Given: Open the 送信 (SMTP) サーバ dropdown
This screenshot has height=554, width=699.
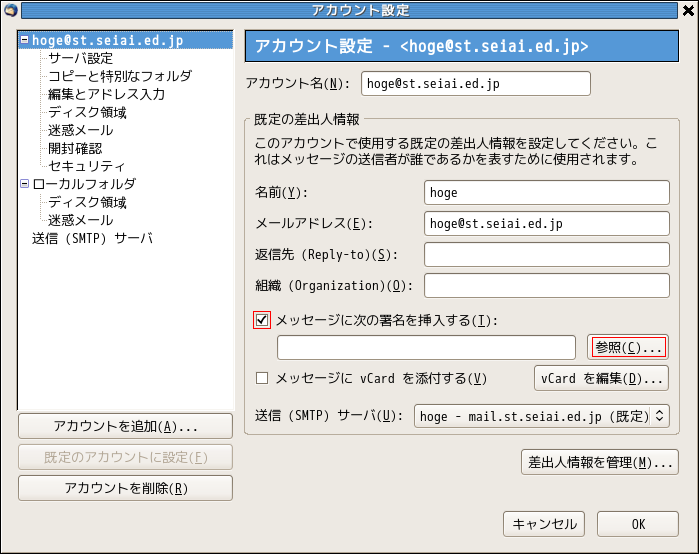Looking at the screenshot, I should pos(542,416).
